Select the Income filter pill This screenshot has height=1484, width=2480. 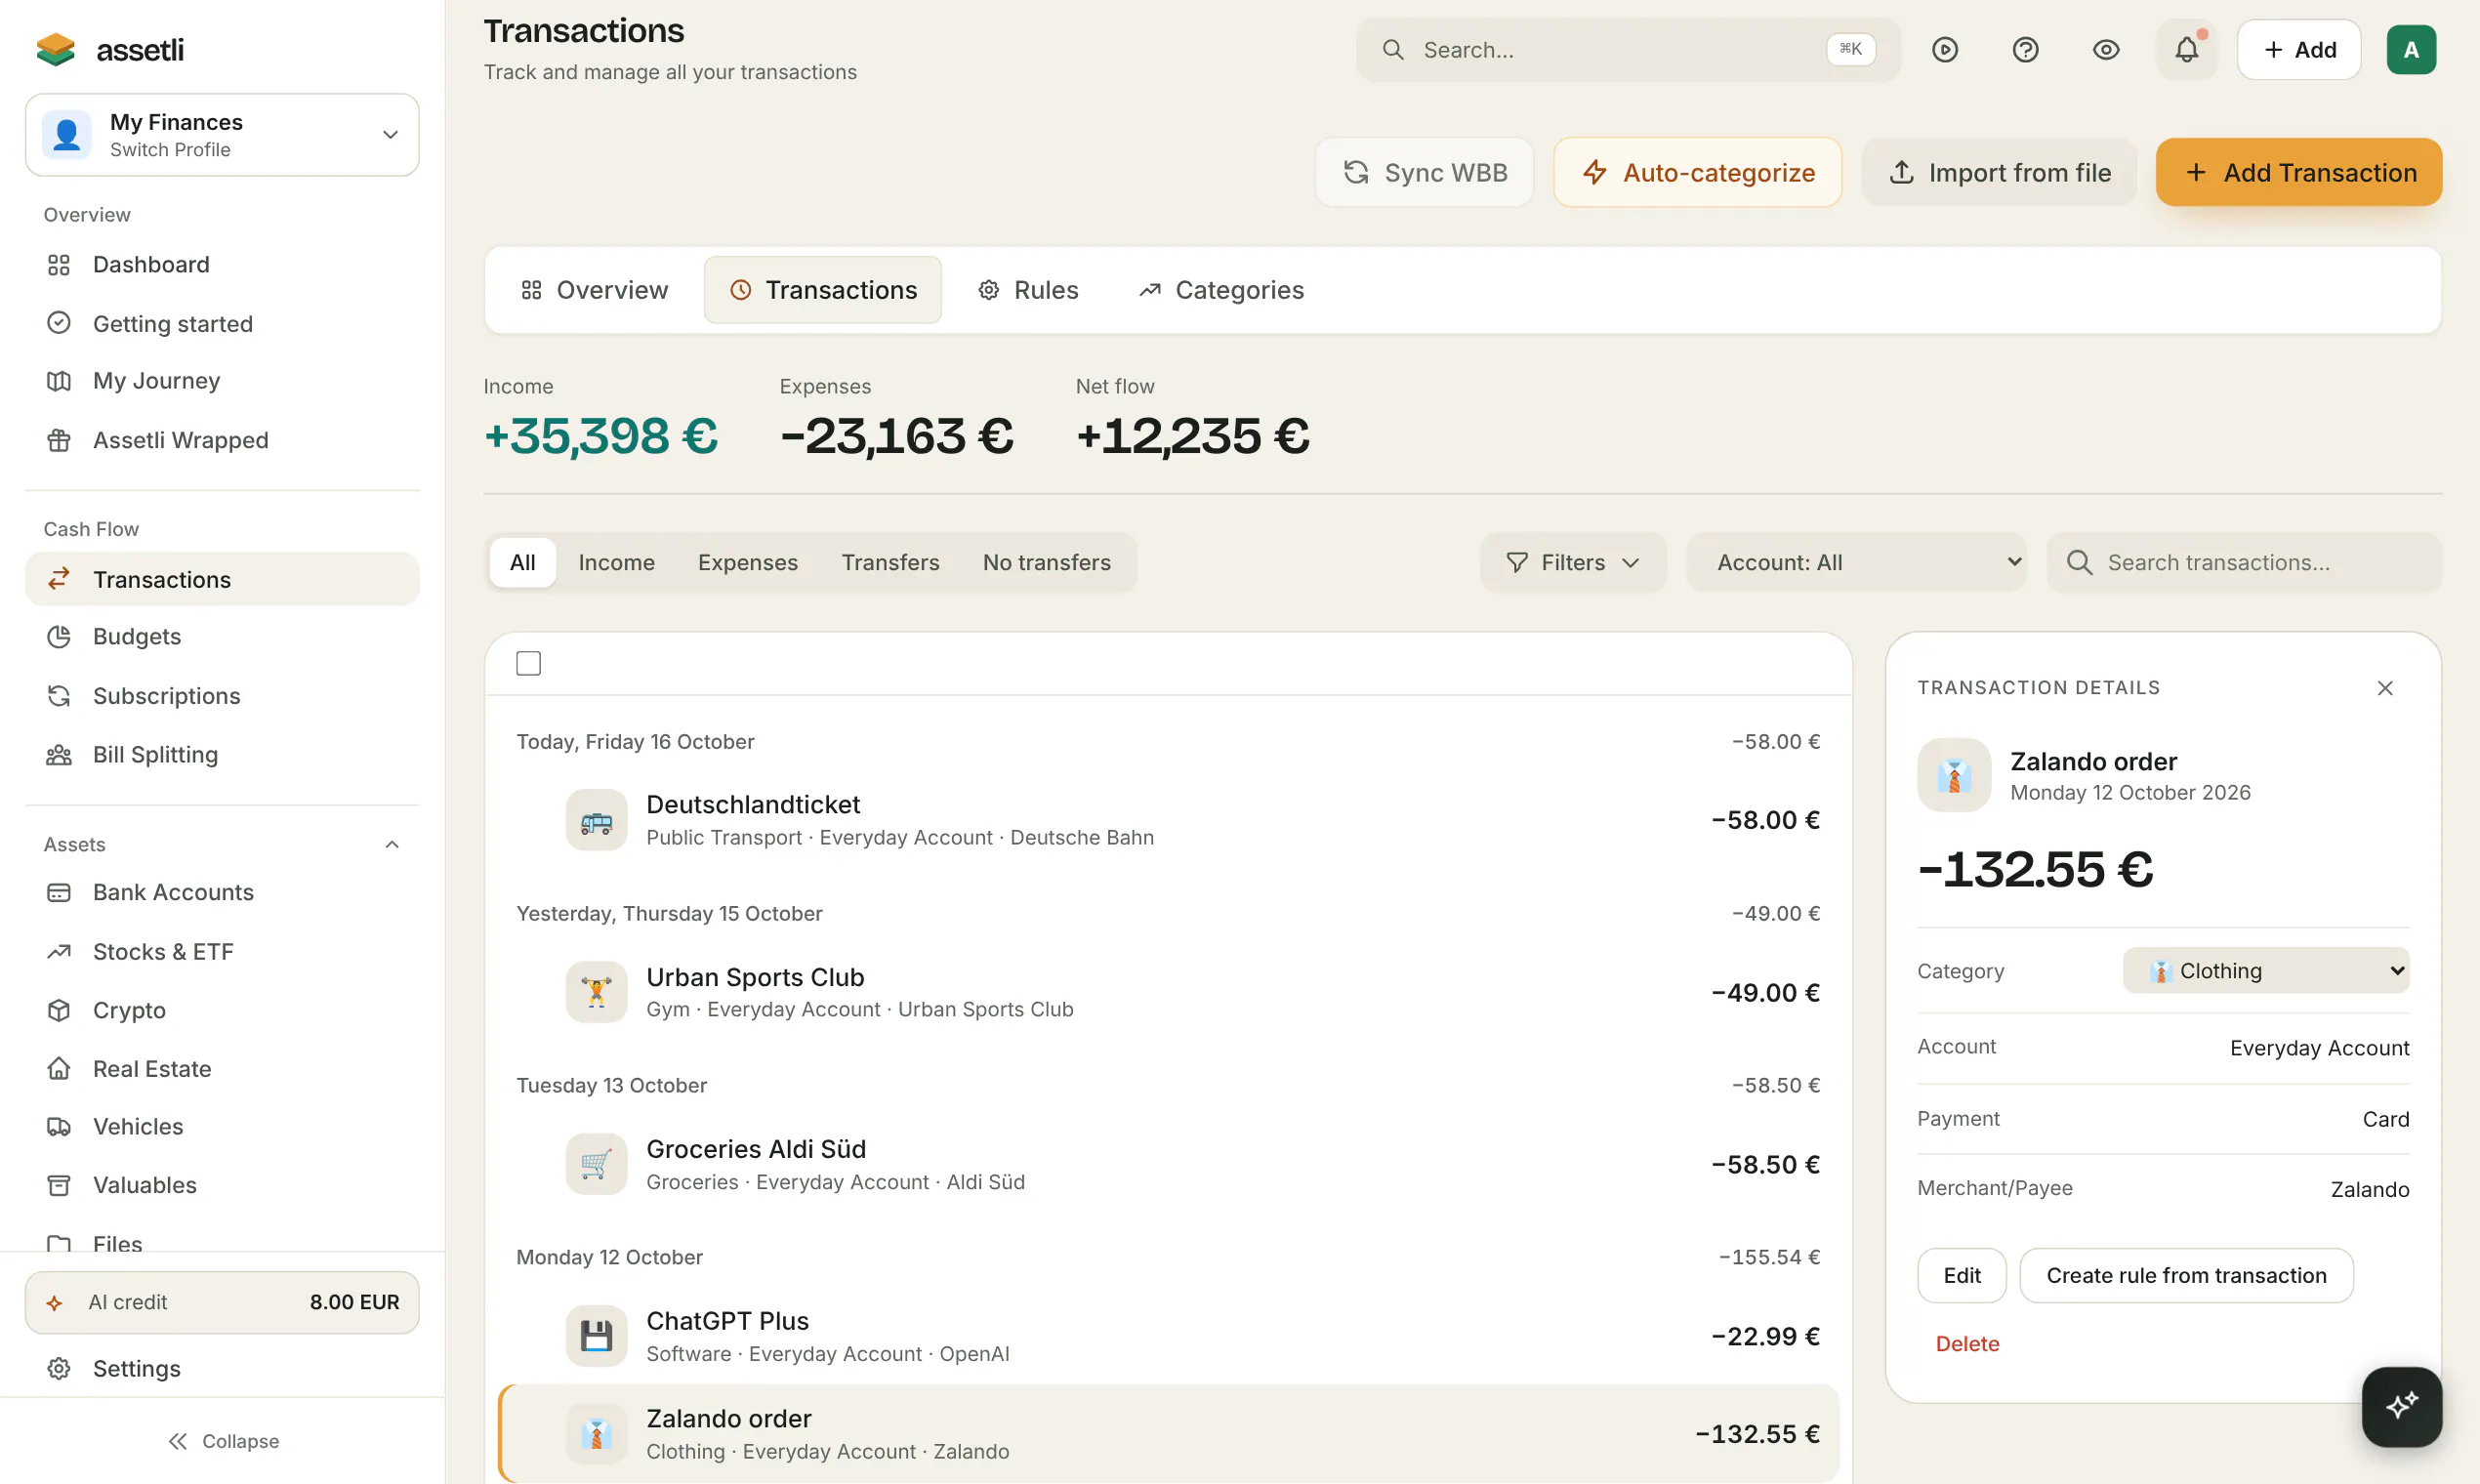pyautogui.click(x=616, y=562)
